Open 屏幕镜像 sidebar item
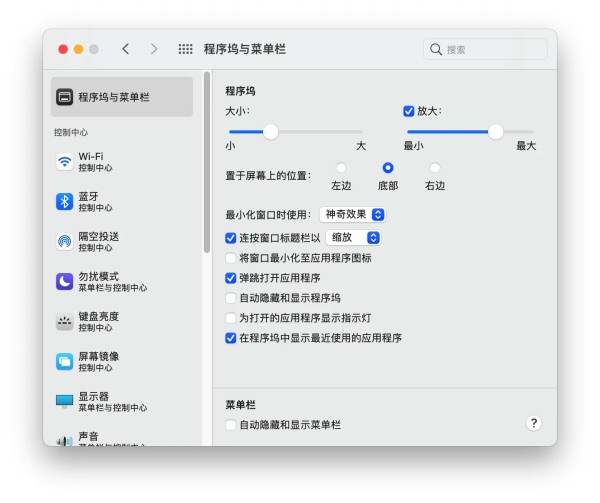The height and width of the screenshot is (503, 600). coord(124,361)
